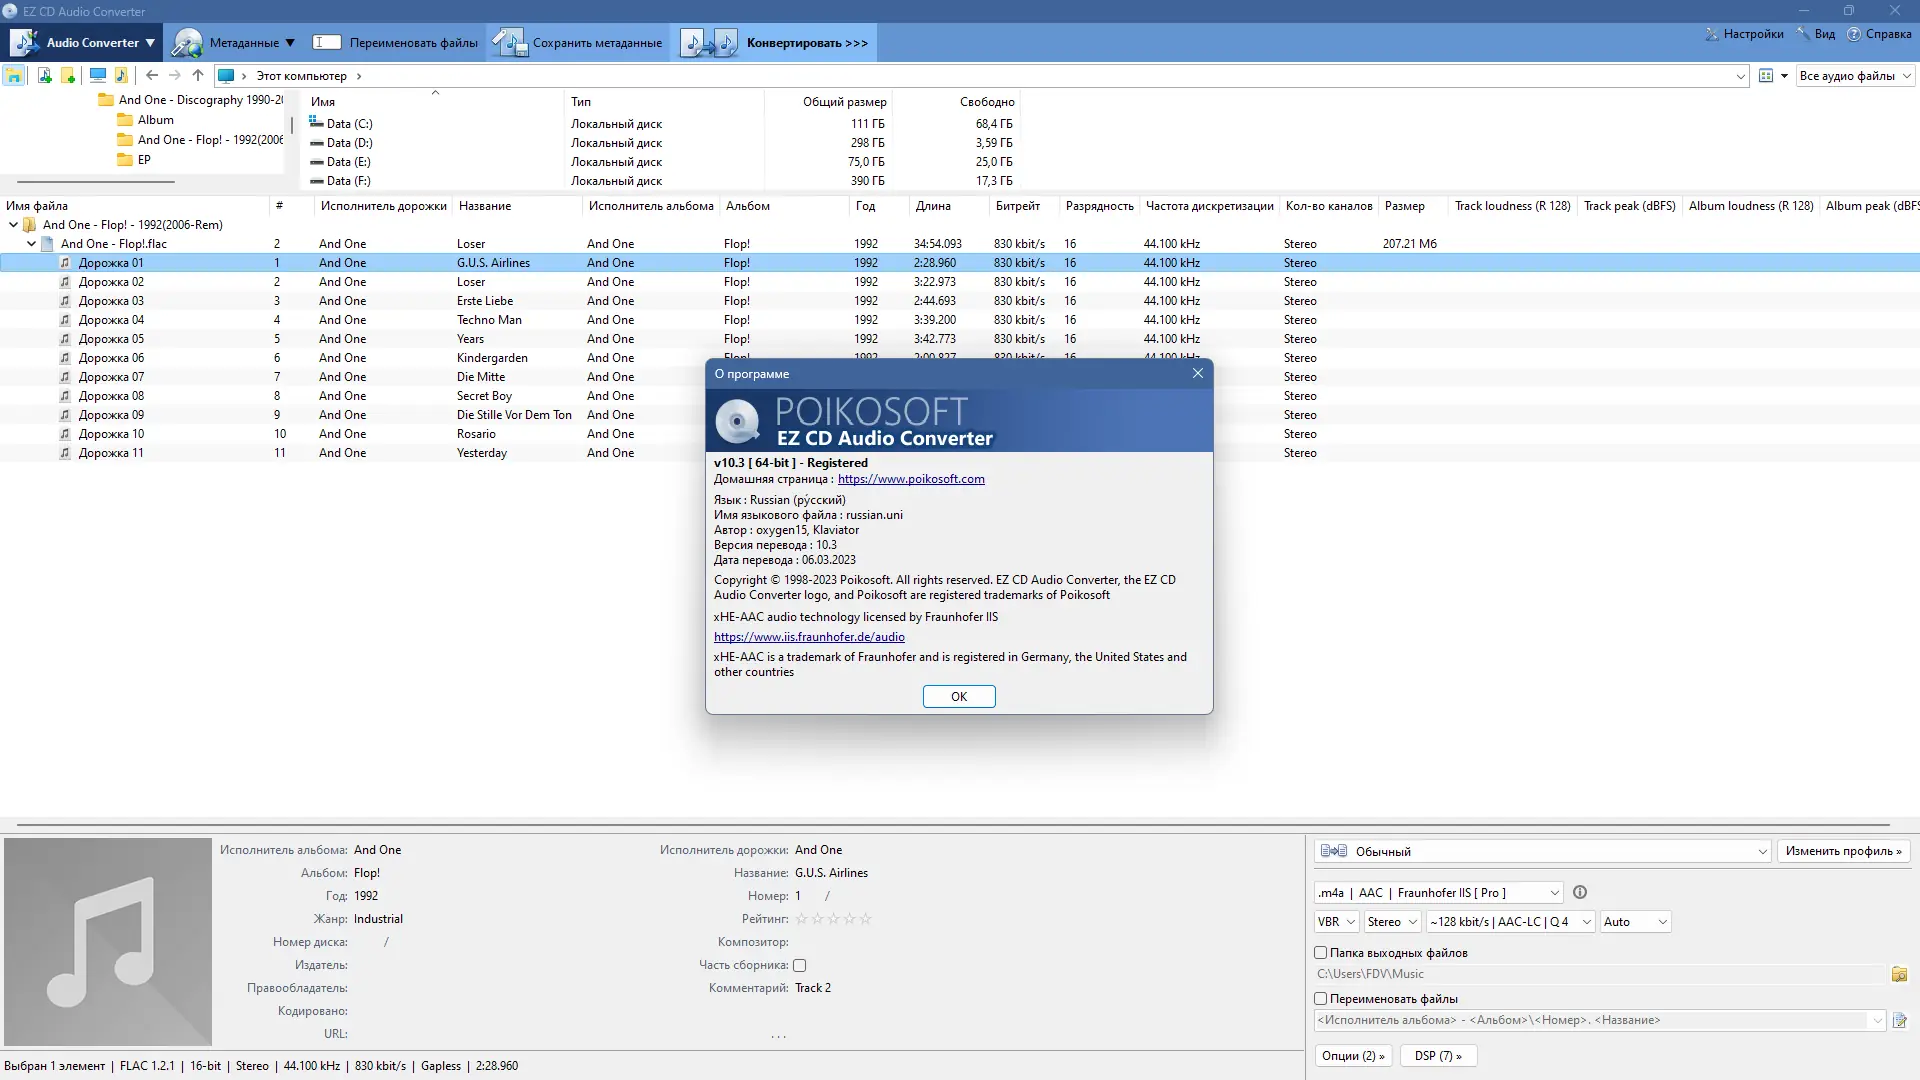1920x1080 pixels.
Task: Click the up-directory arrow icon
Action: coord(198,76)
